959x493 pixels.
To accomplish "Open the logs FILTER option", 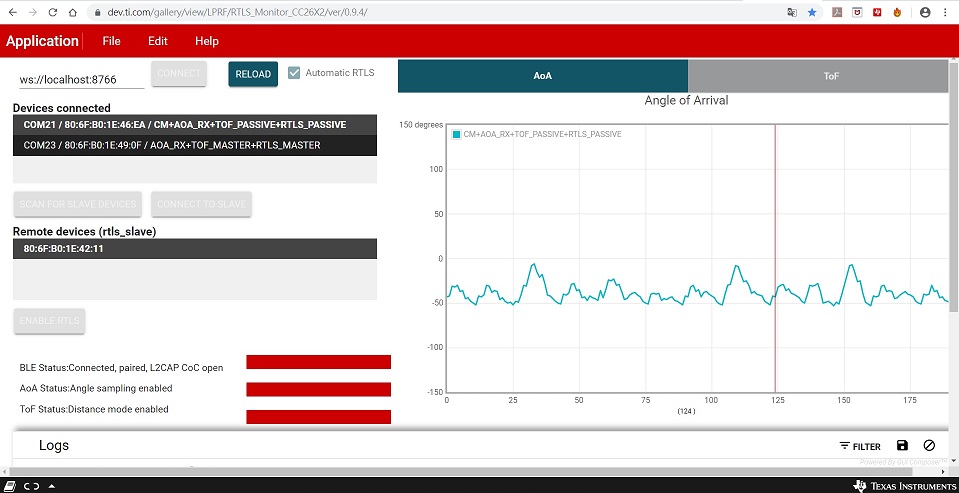I will 860,447.
